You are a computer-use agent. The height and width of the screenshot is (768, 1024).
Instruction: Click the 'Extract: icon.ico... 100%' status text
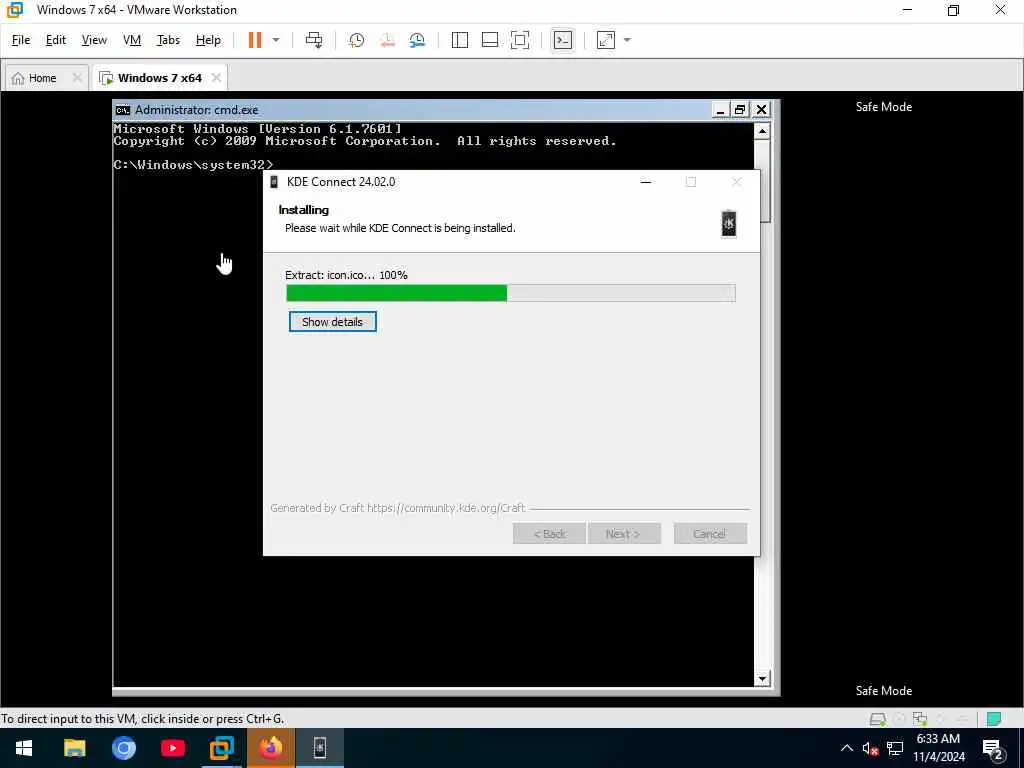pyautogui.click(x=346, y=275)
